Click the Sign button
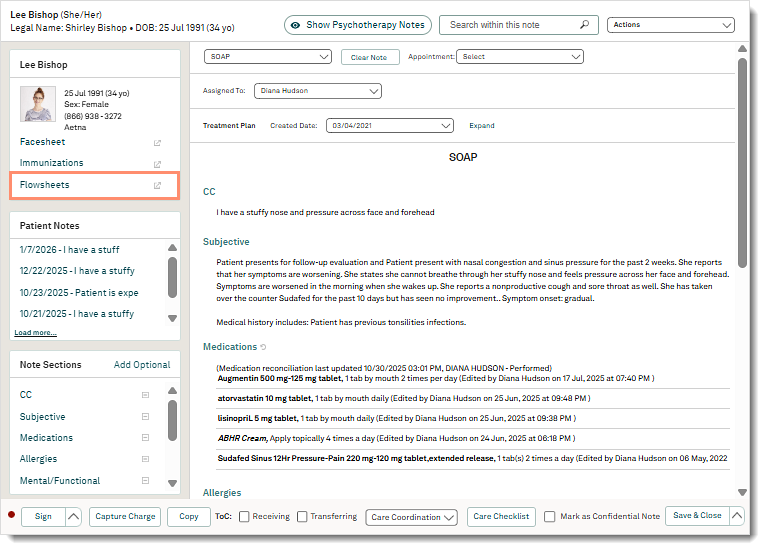Image resolution: width=765 pixels, height=550 pixels. point(43,516)
